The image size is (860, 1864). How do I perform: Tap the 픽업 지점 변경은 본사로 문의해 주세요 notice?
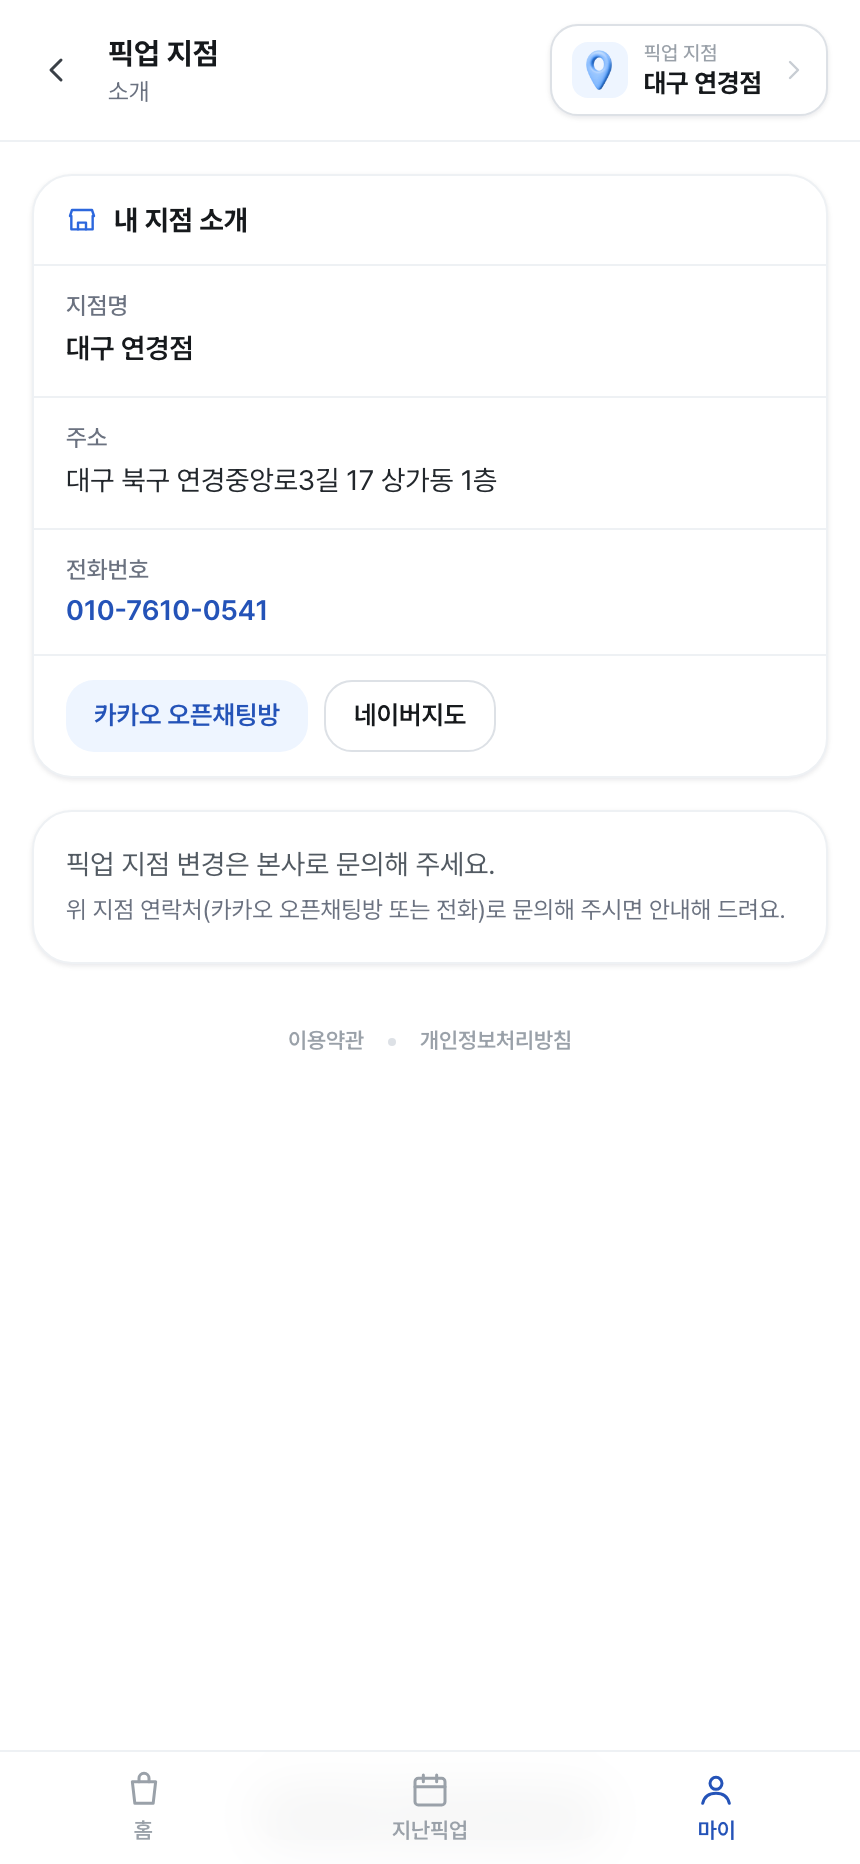click(281, 864)
